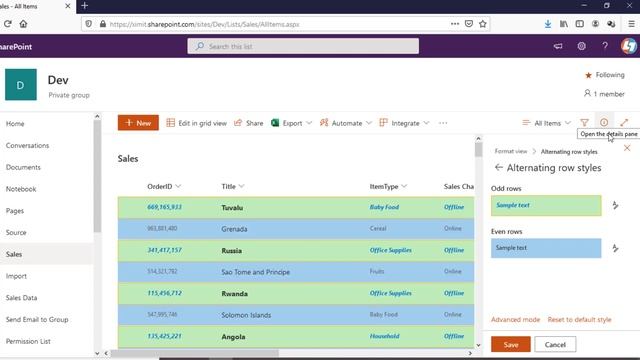Select the even rows blue sample swatch
The width and height of the screenshot is (640, 360).
pos(546,248)
